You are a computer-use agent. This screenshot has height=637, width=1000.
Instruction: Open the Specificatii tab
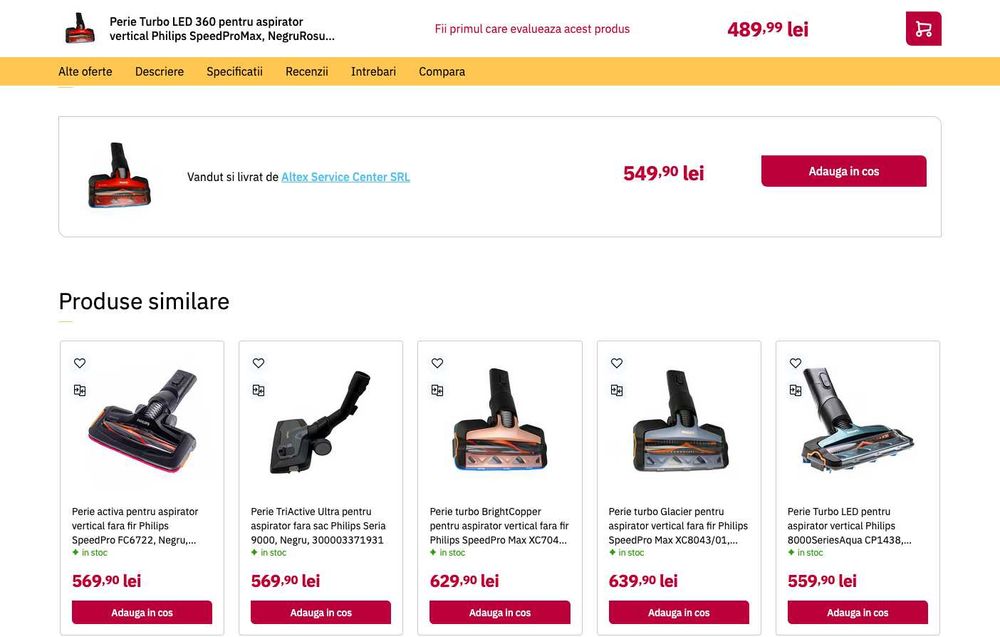click(x=234, y=71)
